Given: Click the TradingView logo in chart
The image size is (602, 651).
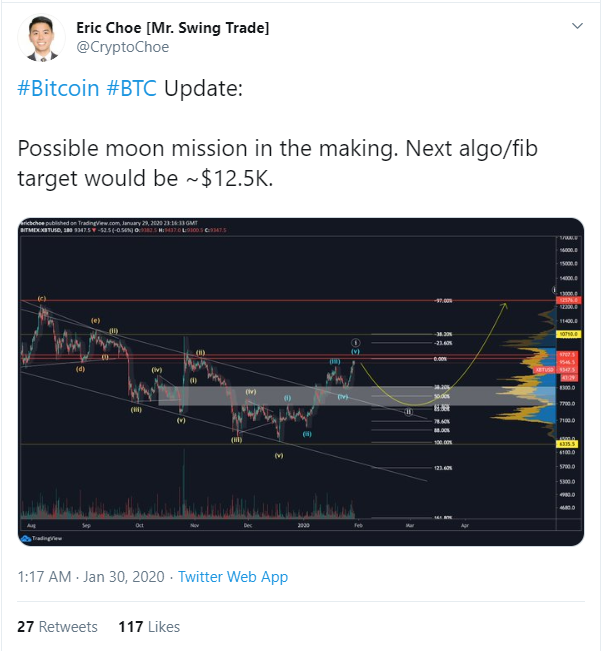Looking at the screenshot, I should click(42, 538).
